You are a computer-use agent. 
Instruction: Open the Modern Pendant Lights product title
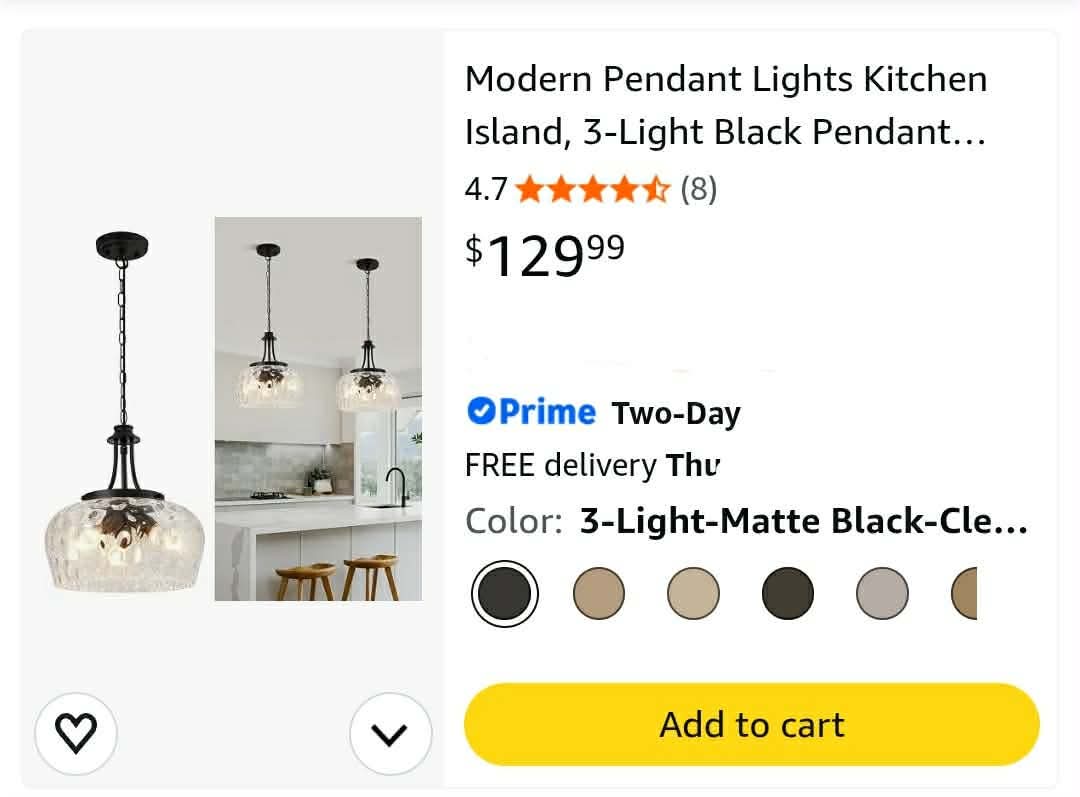[726, 105]
